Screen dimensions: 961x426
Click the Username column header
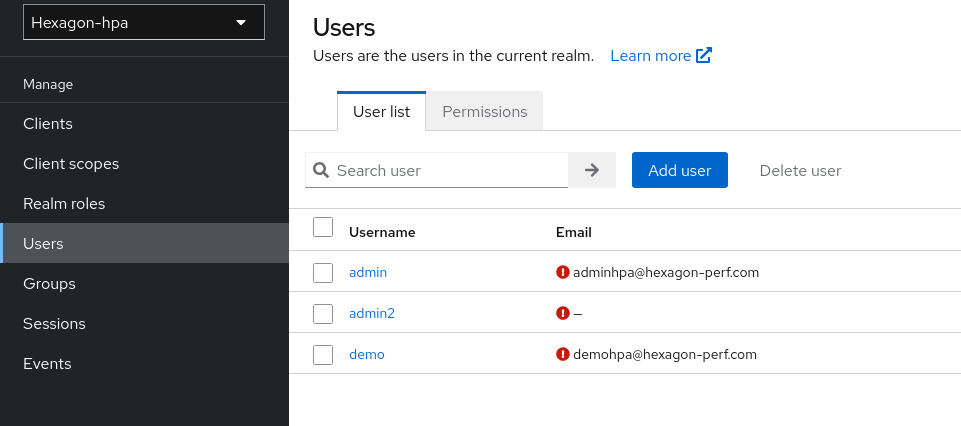click(382, 232)
